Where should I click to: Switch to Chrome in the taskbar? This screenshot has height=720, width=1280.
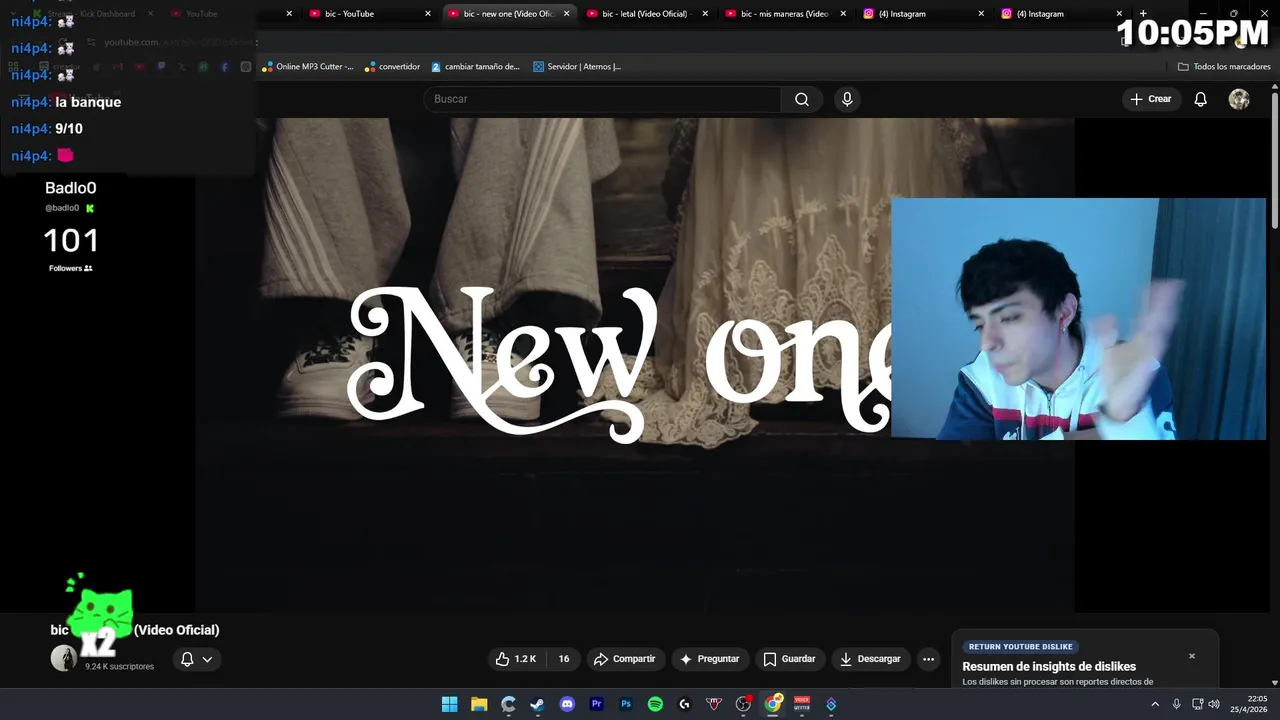[772, 704]
